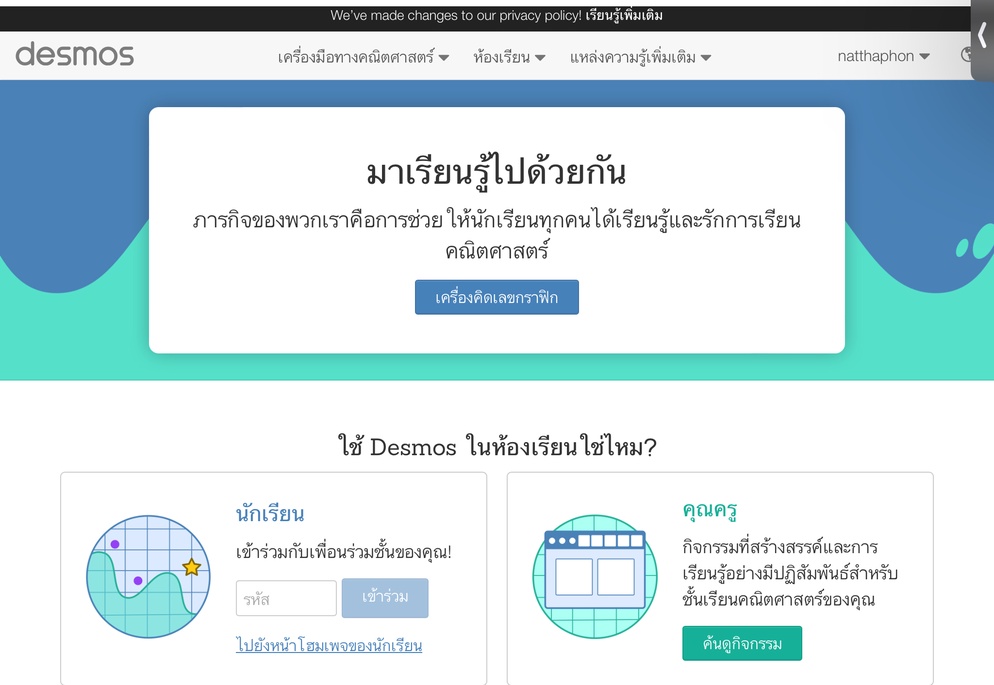Click the ใช้ Desmos ในห้องเรียนใช่ไหม? heading
The image size is (994, 685).
(497, 447)
